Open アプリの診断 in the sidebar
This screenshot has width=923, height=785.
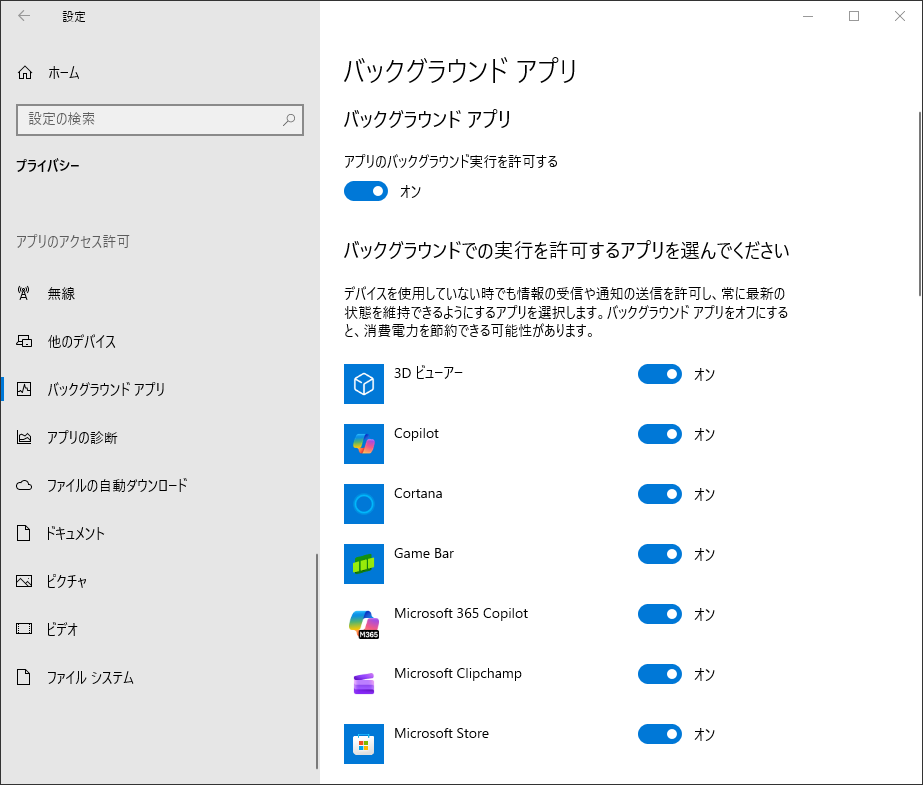pyautogui.click(x=22, y=438)
